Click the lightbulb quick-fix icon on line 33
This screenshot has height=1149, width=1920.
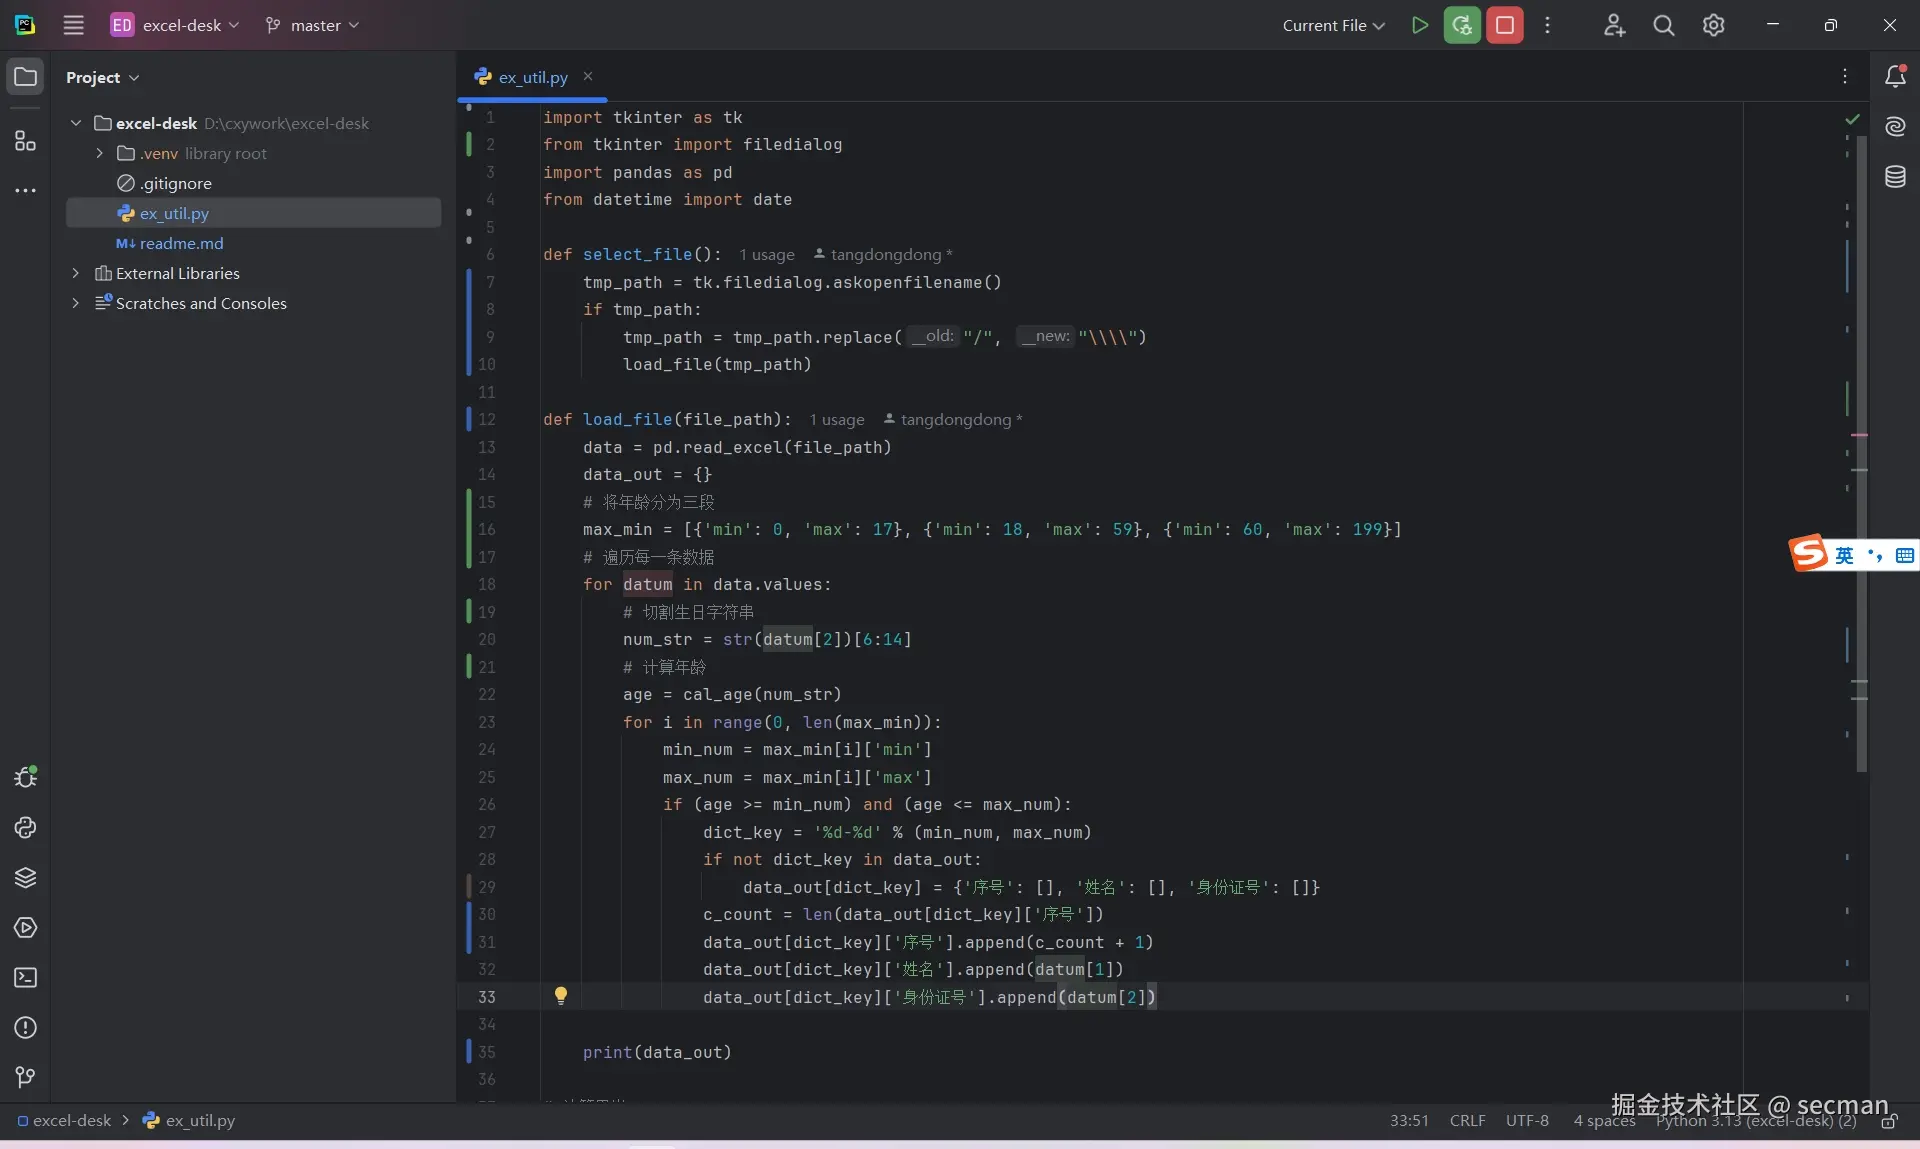tap(561, 995)
